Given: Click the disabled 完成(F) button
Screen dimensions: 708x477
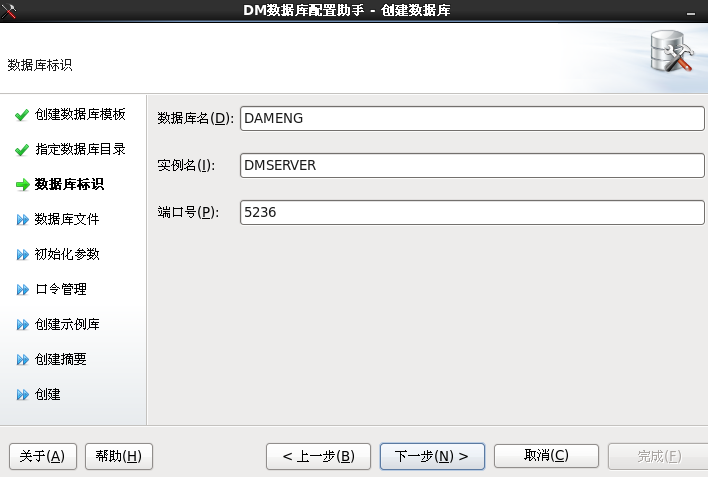Looking at the screenshot, I should tap(659, 456).
